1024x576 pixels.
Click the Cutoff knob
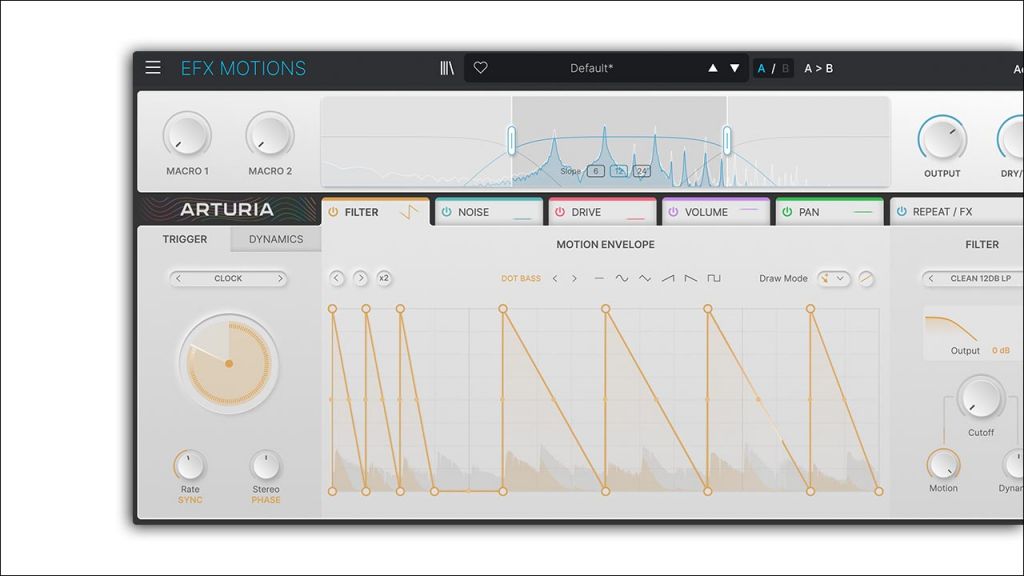(981, 398)
